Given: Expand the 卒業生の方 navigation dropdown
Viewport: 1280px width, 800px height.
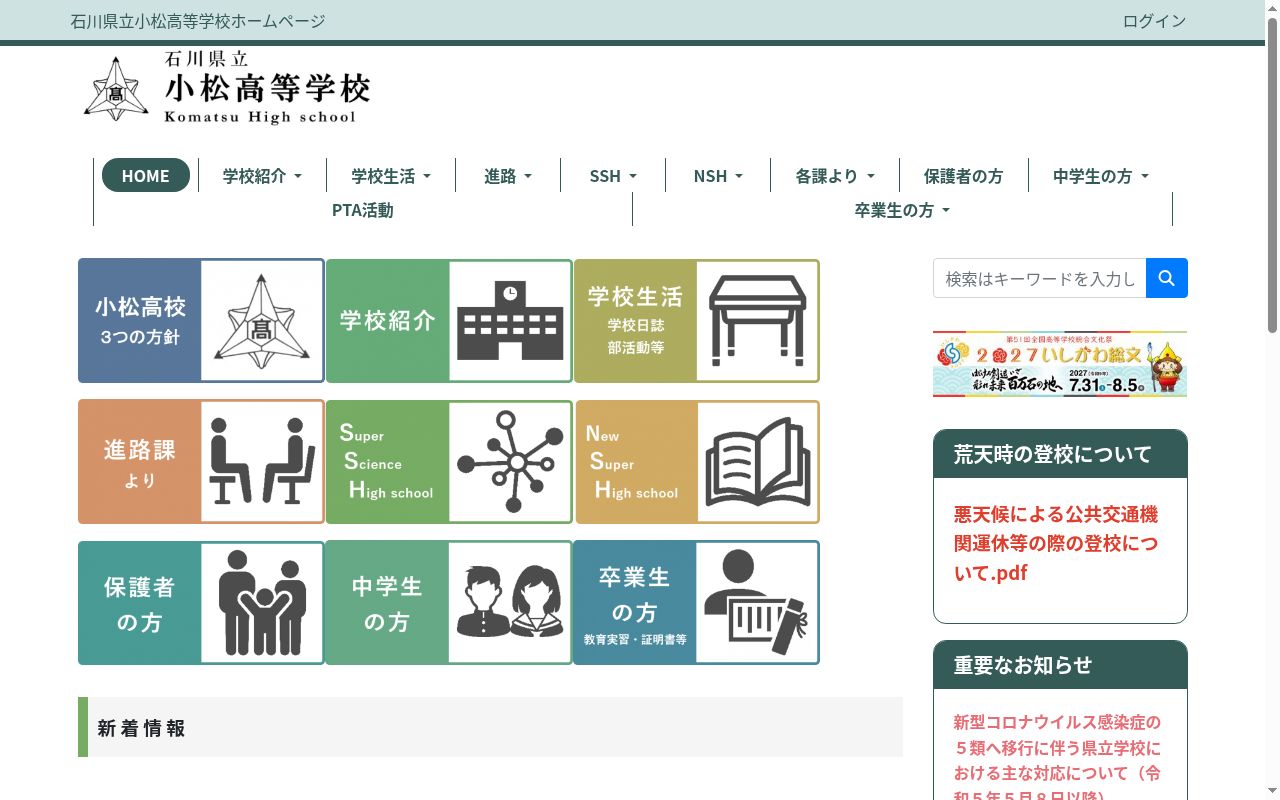Looking at the screenshot, I should pos(902,210).
